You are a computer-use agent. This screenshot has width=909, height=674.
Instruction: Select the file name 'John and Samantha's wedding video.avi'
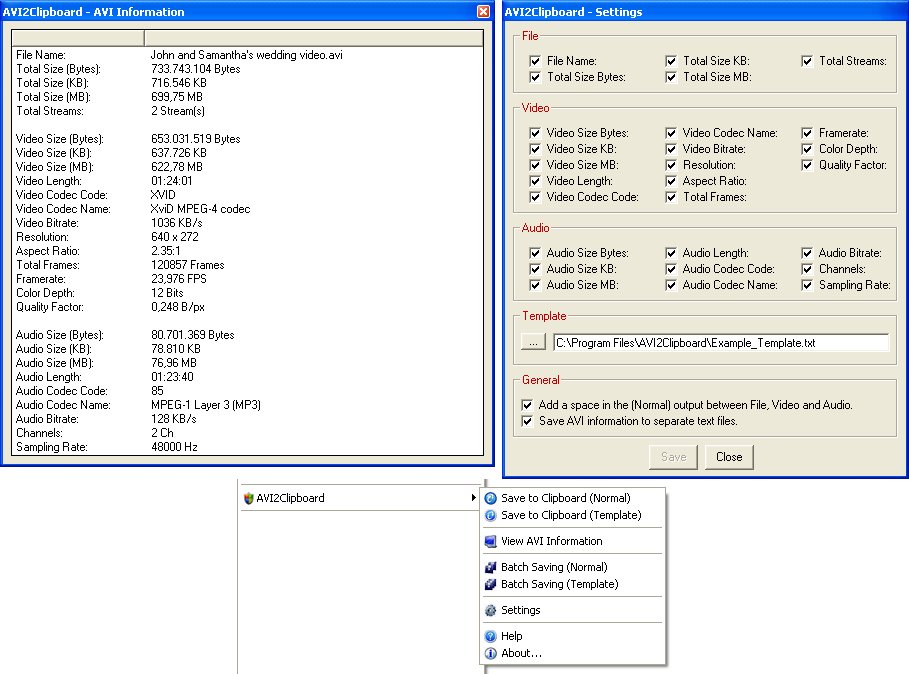246,55
